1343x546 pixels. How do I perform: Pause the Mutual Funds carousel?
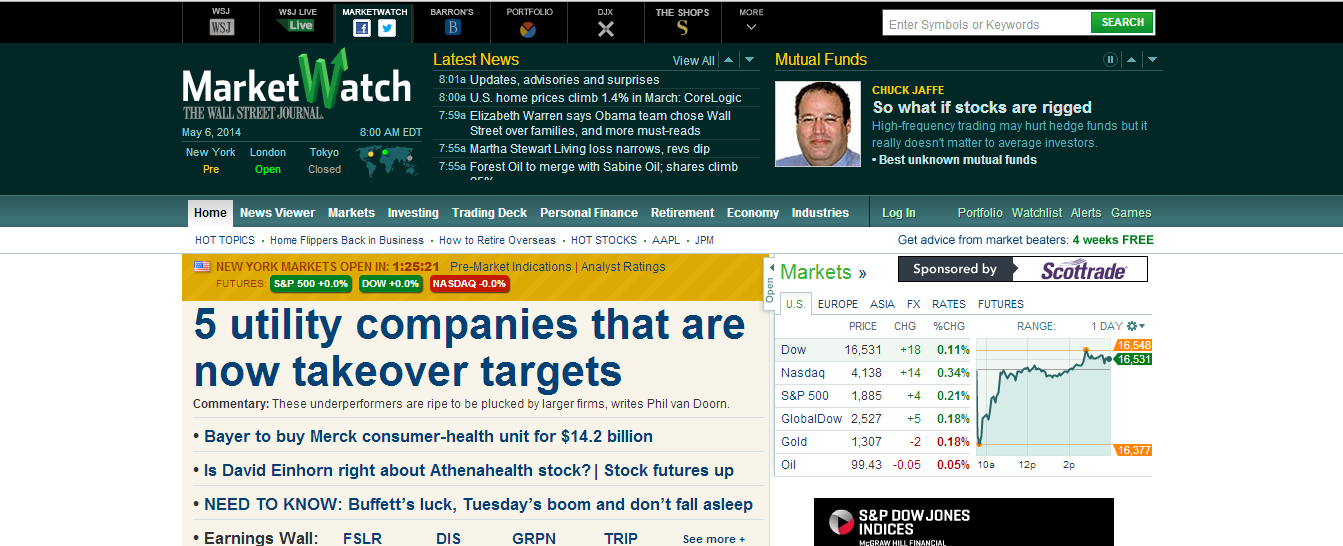click(x=1110, y=60)
